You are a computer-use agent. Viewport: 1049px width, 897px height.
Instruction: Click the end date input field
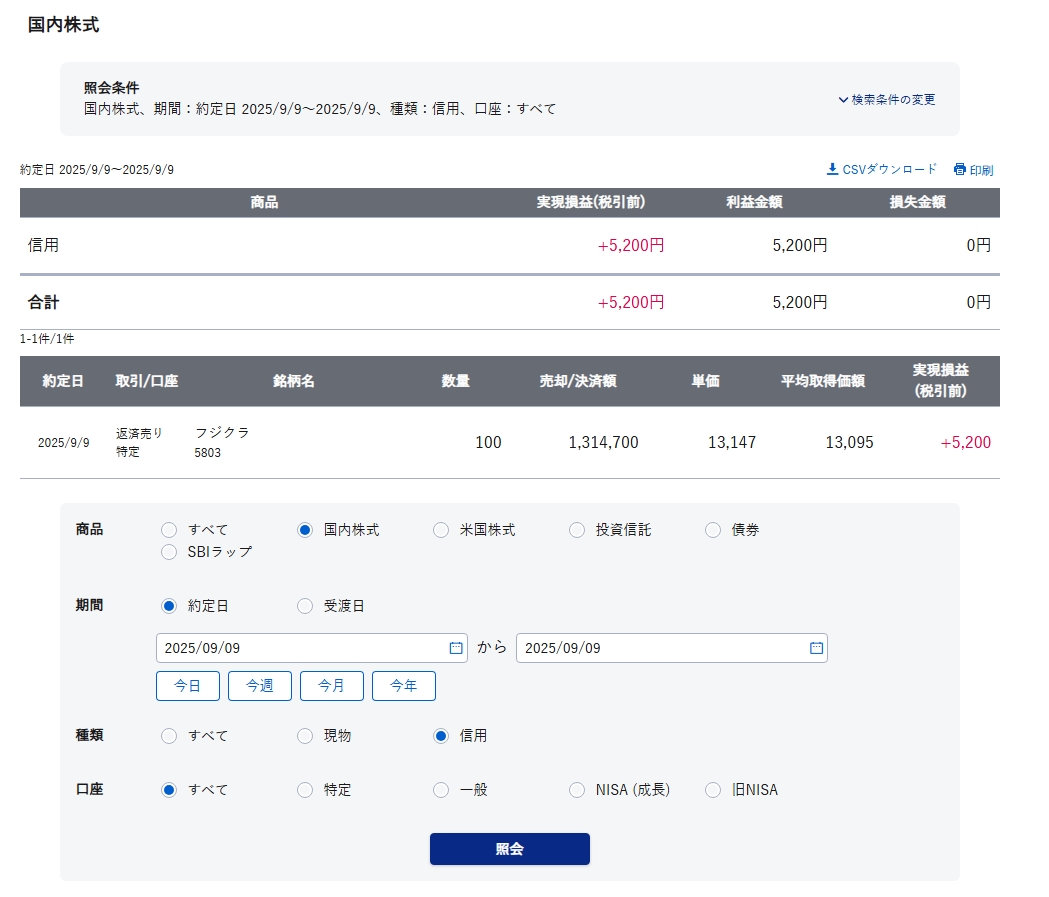point(660,648)
